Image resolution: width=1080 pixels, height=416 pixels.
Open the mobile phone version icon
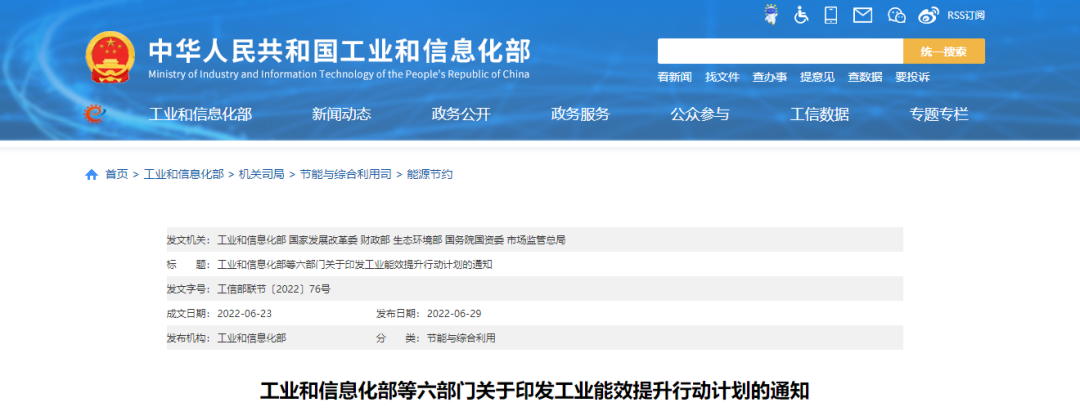pyautogui.click(x=831, y=14)
